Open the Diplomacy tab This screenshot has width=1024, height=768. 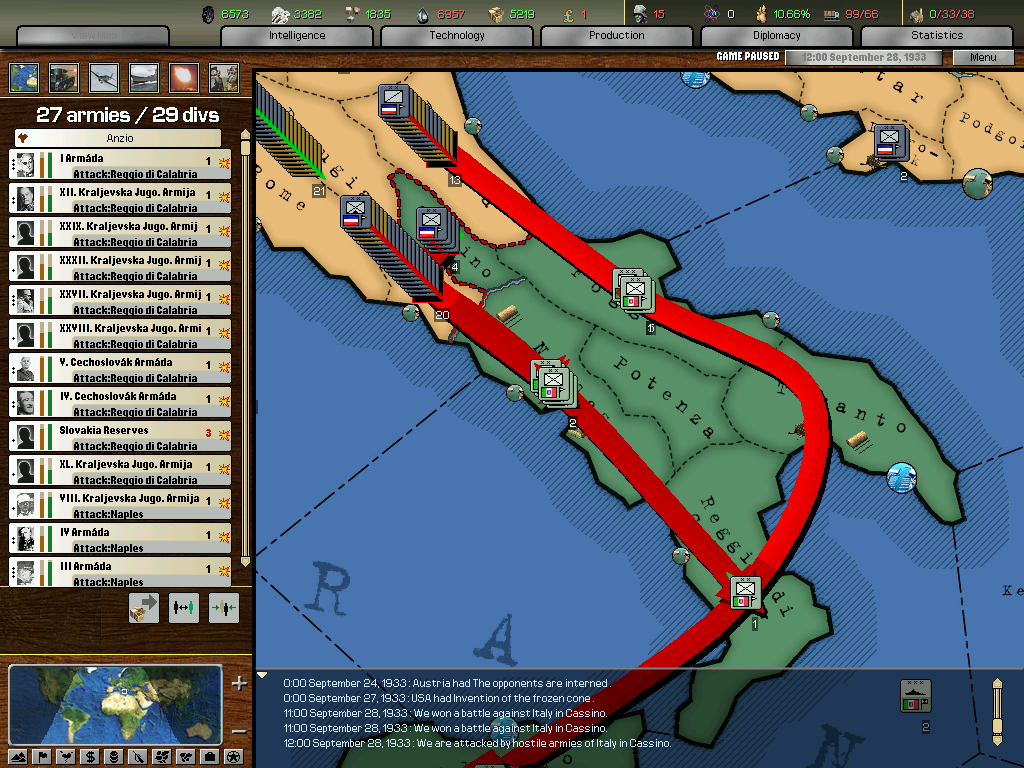coord(776,35)
